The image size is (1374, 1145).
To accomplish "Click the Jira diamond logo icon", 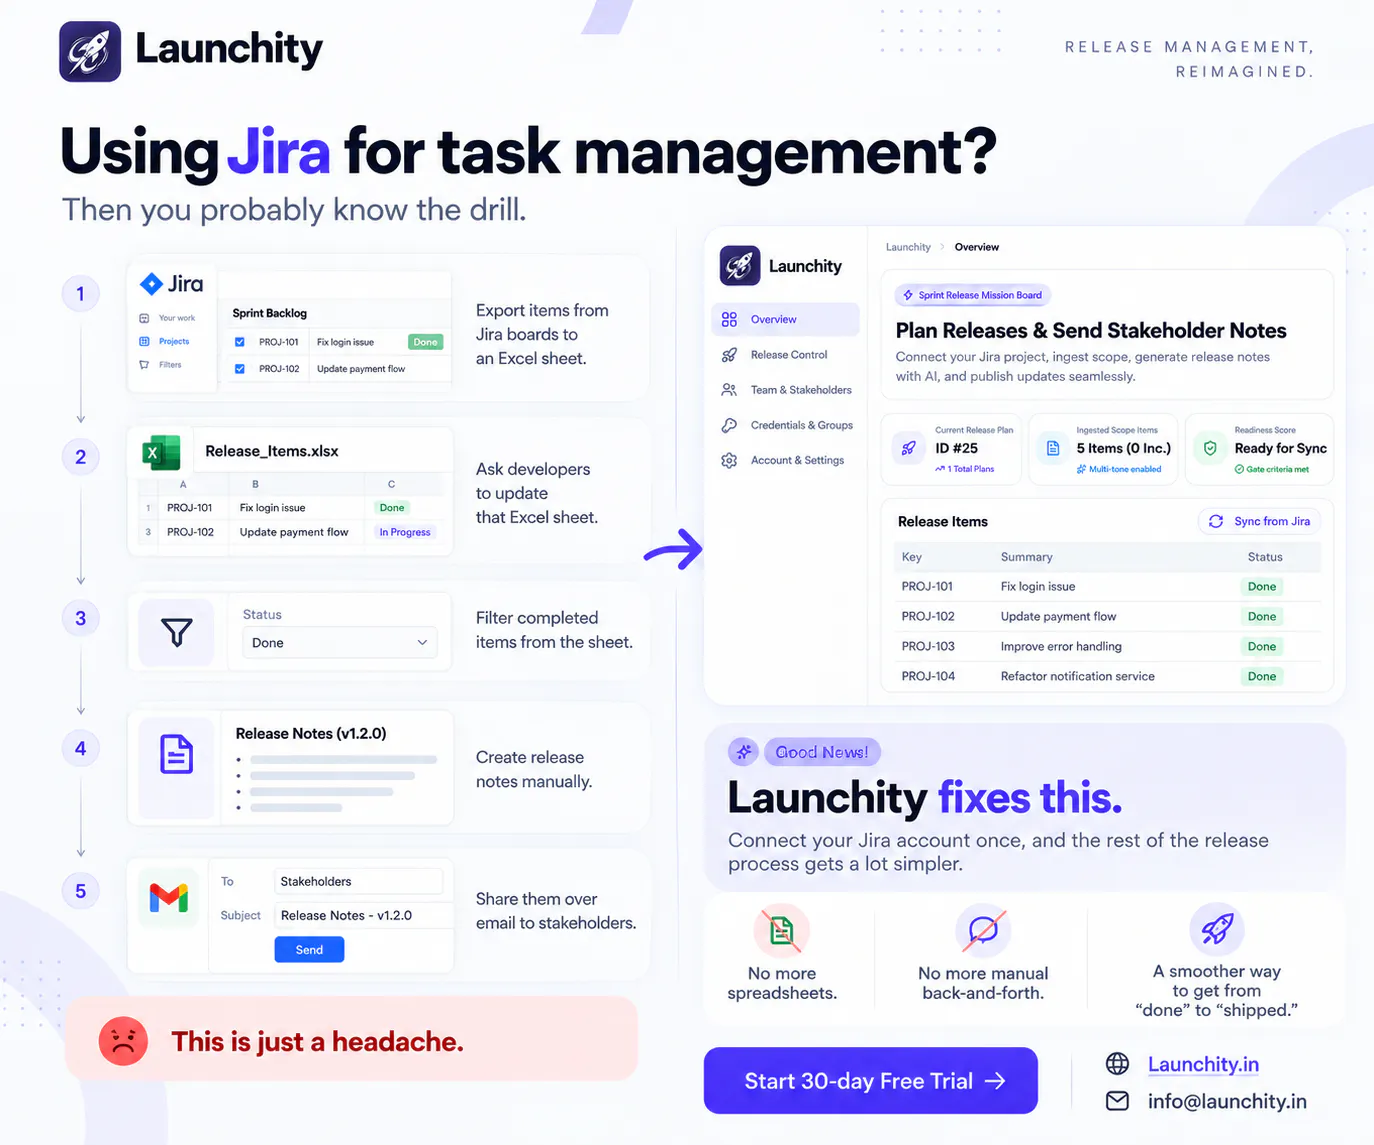I will (151, 284).
